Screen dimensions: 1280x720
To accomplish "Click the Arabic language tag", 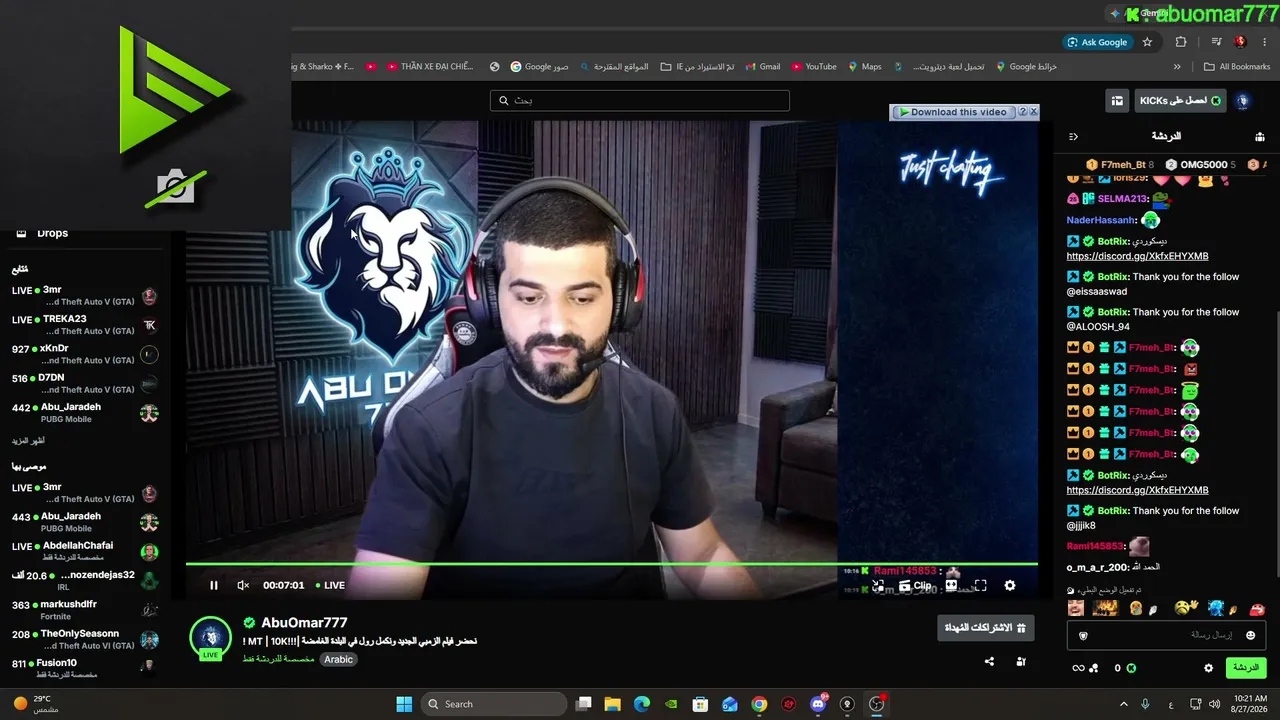I will (x=338, y=659).
